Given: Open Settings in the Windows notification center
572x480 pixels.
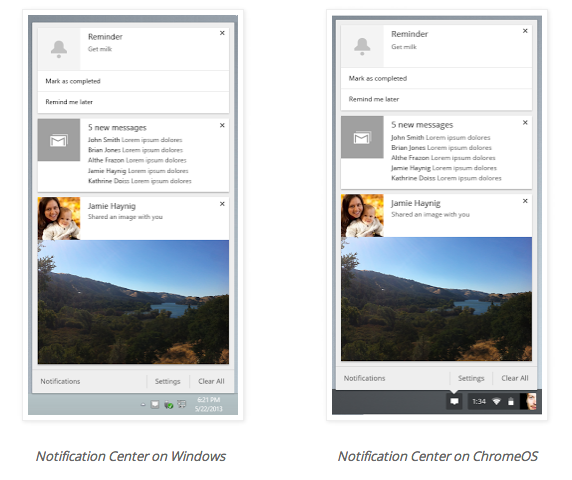Looking at the screenshot, I should click(x=167, y=381).
